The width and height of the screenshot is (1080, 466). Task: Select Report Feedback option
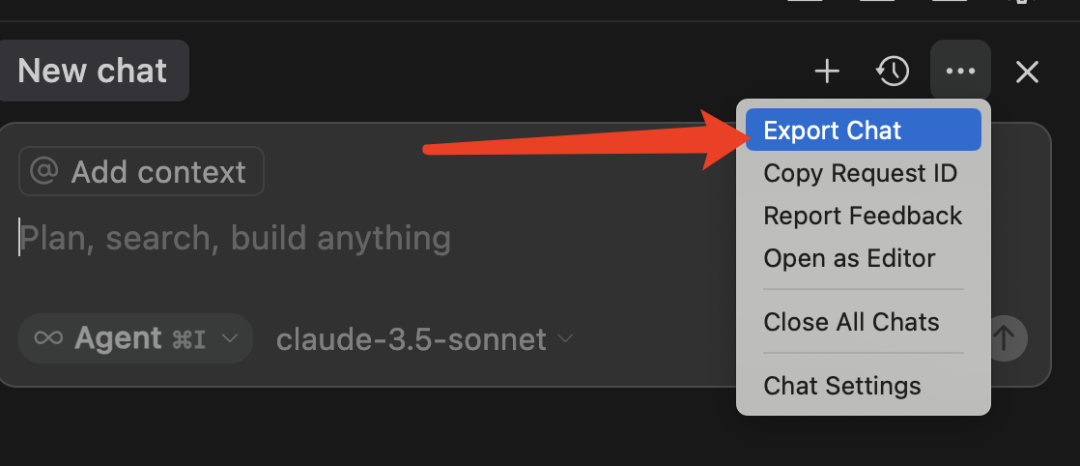[863, 215]
